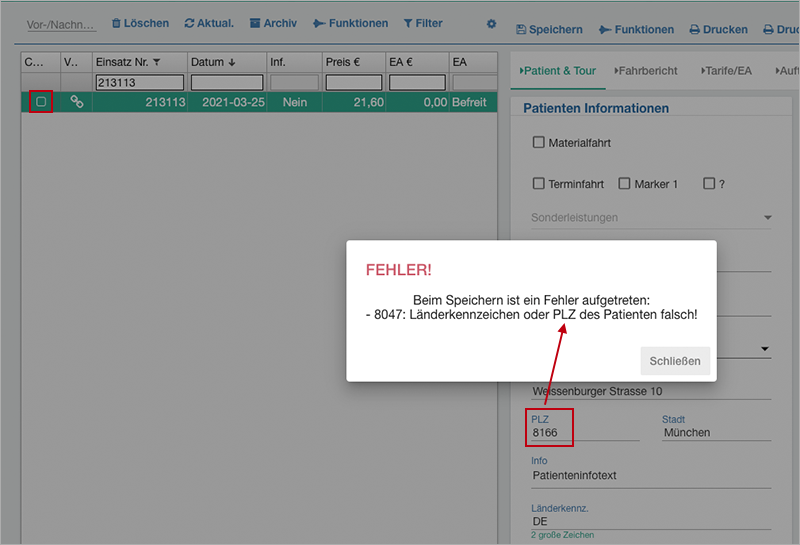Click the Löschen trash icon button
The width and height of the screenshot is (800, 545).
(x=140, y=23)
